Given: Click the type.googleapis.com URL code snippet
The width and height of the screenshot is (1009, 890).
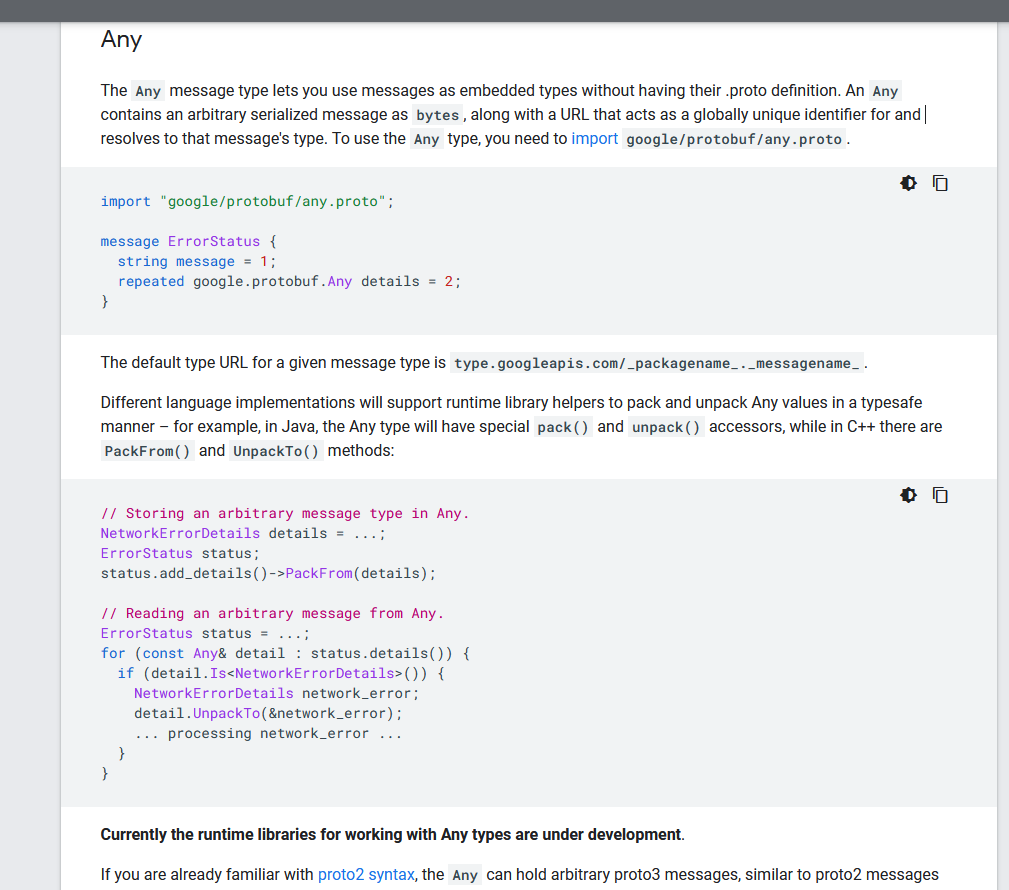Looking at the screenshot, I should 655,363.
